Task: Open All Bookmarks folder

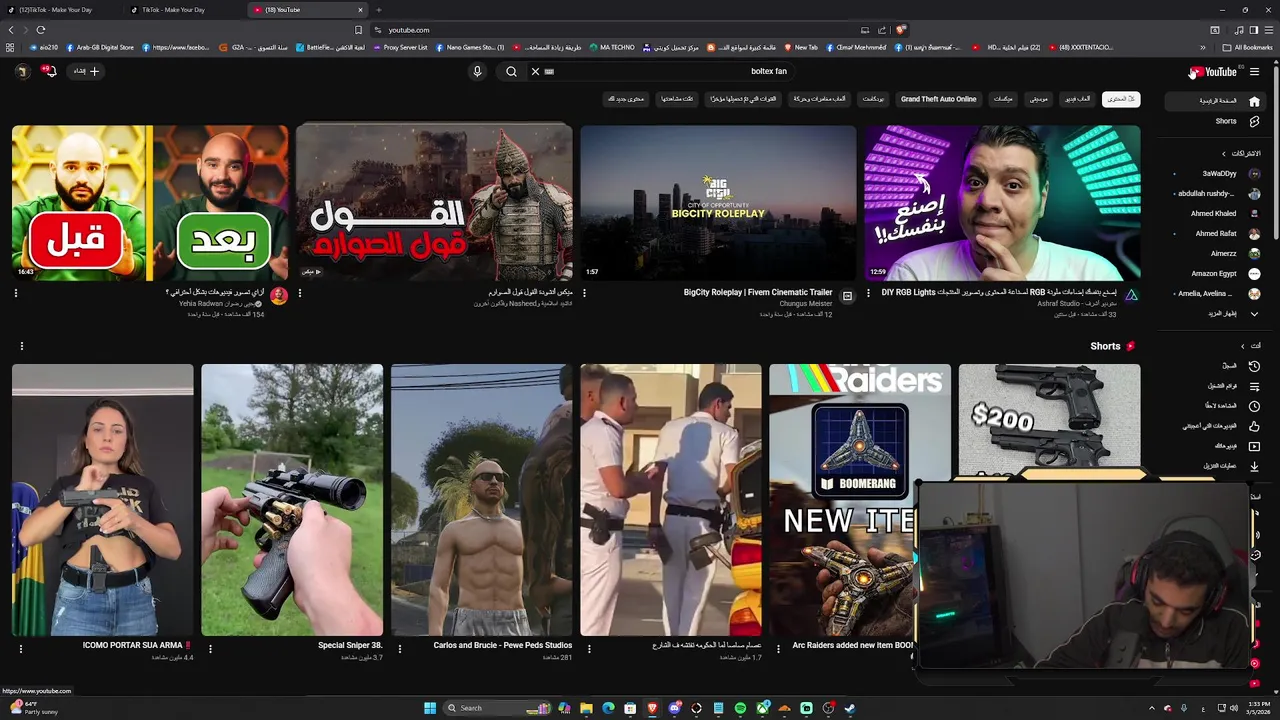Action: [1247, 47]
